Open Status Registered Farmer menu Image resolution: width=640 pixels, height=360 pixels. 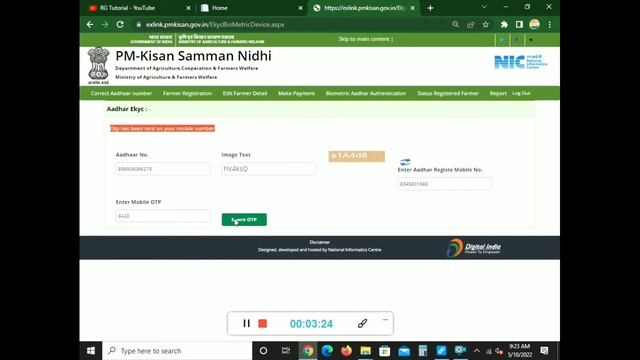coord(448,93)
